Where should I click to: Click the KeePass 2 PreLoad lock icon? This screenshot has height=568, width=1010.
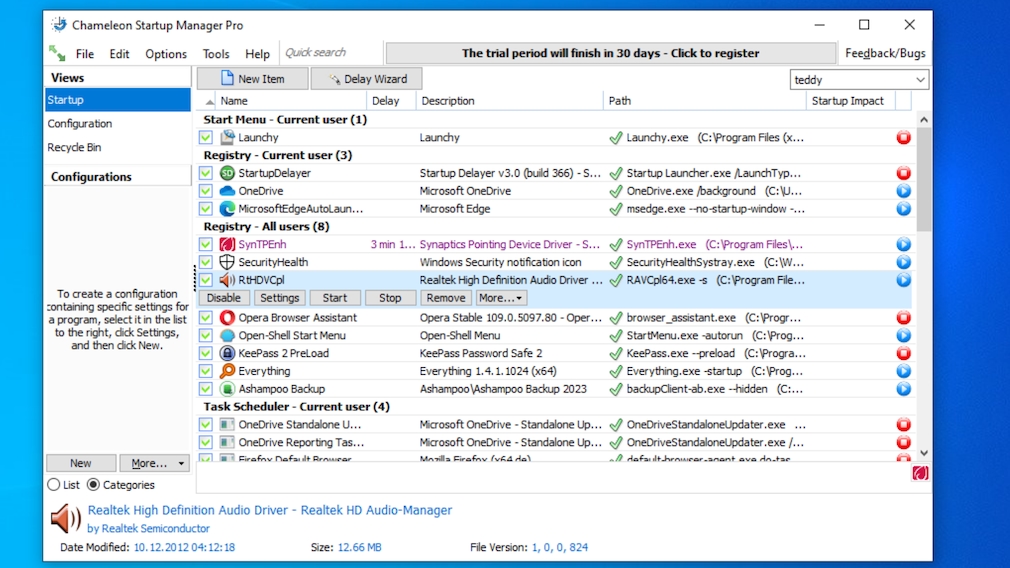(x=227, y=354)
